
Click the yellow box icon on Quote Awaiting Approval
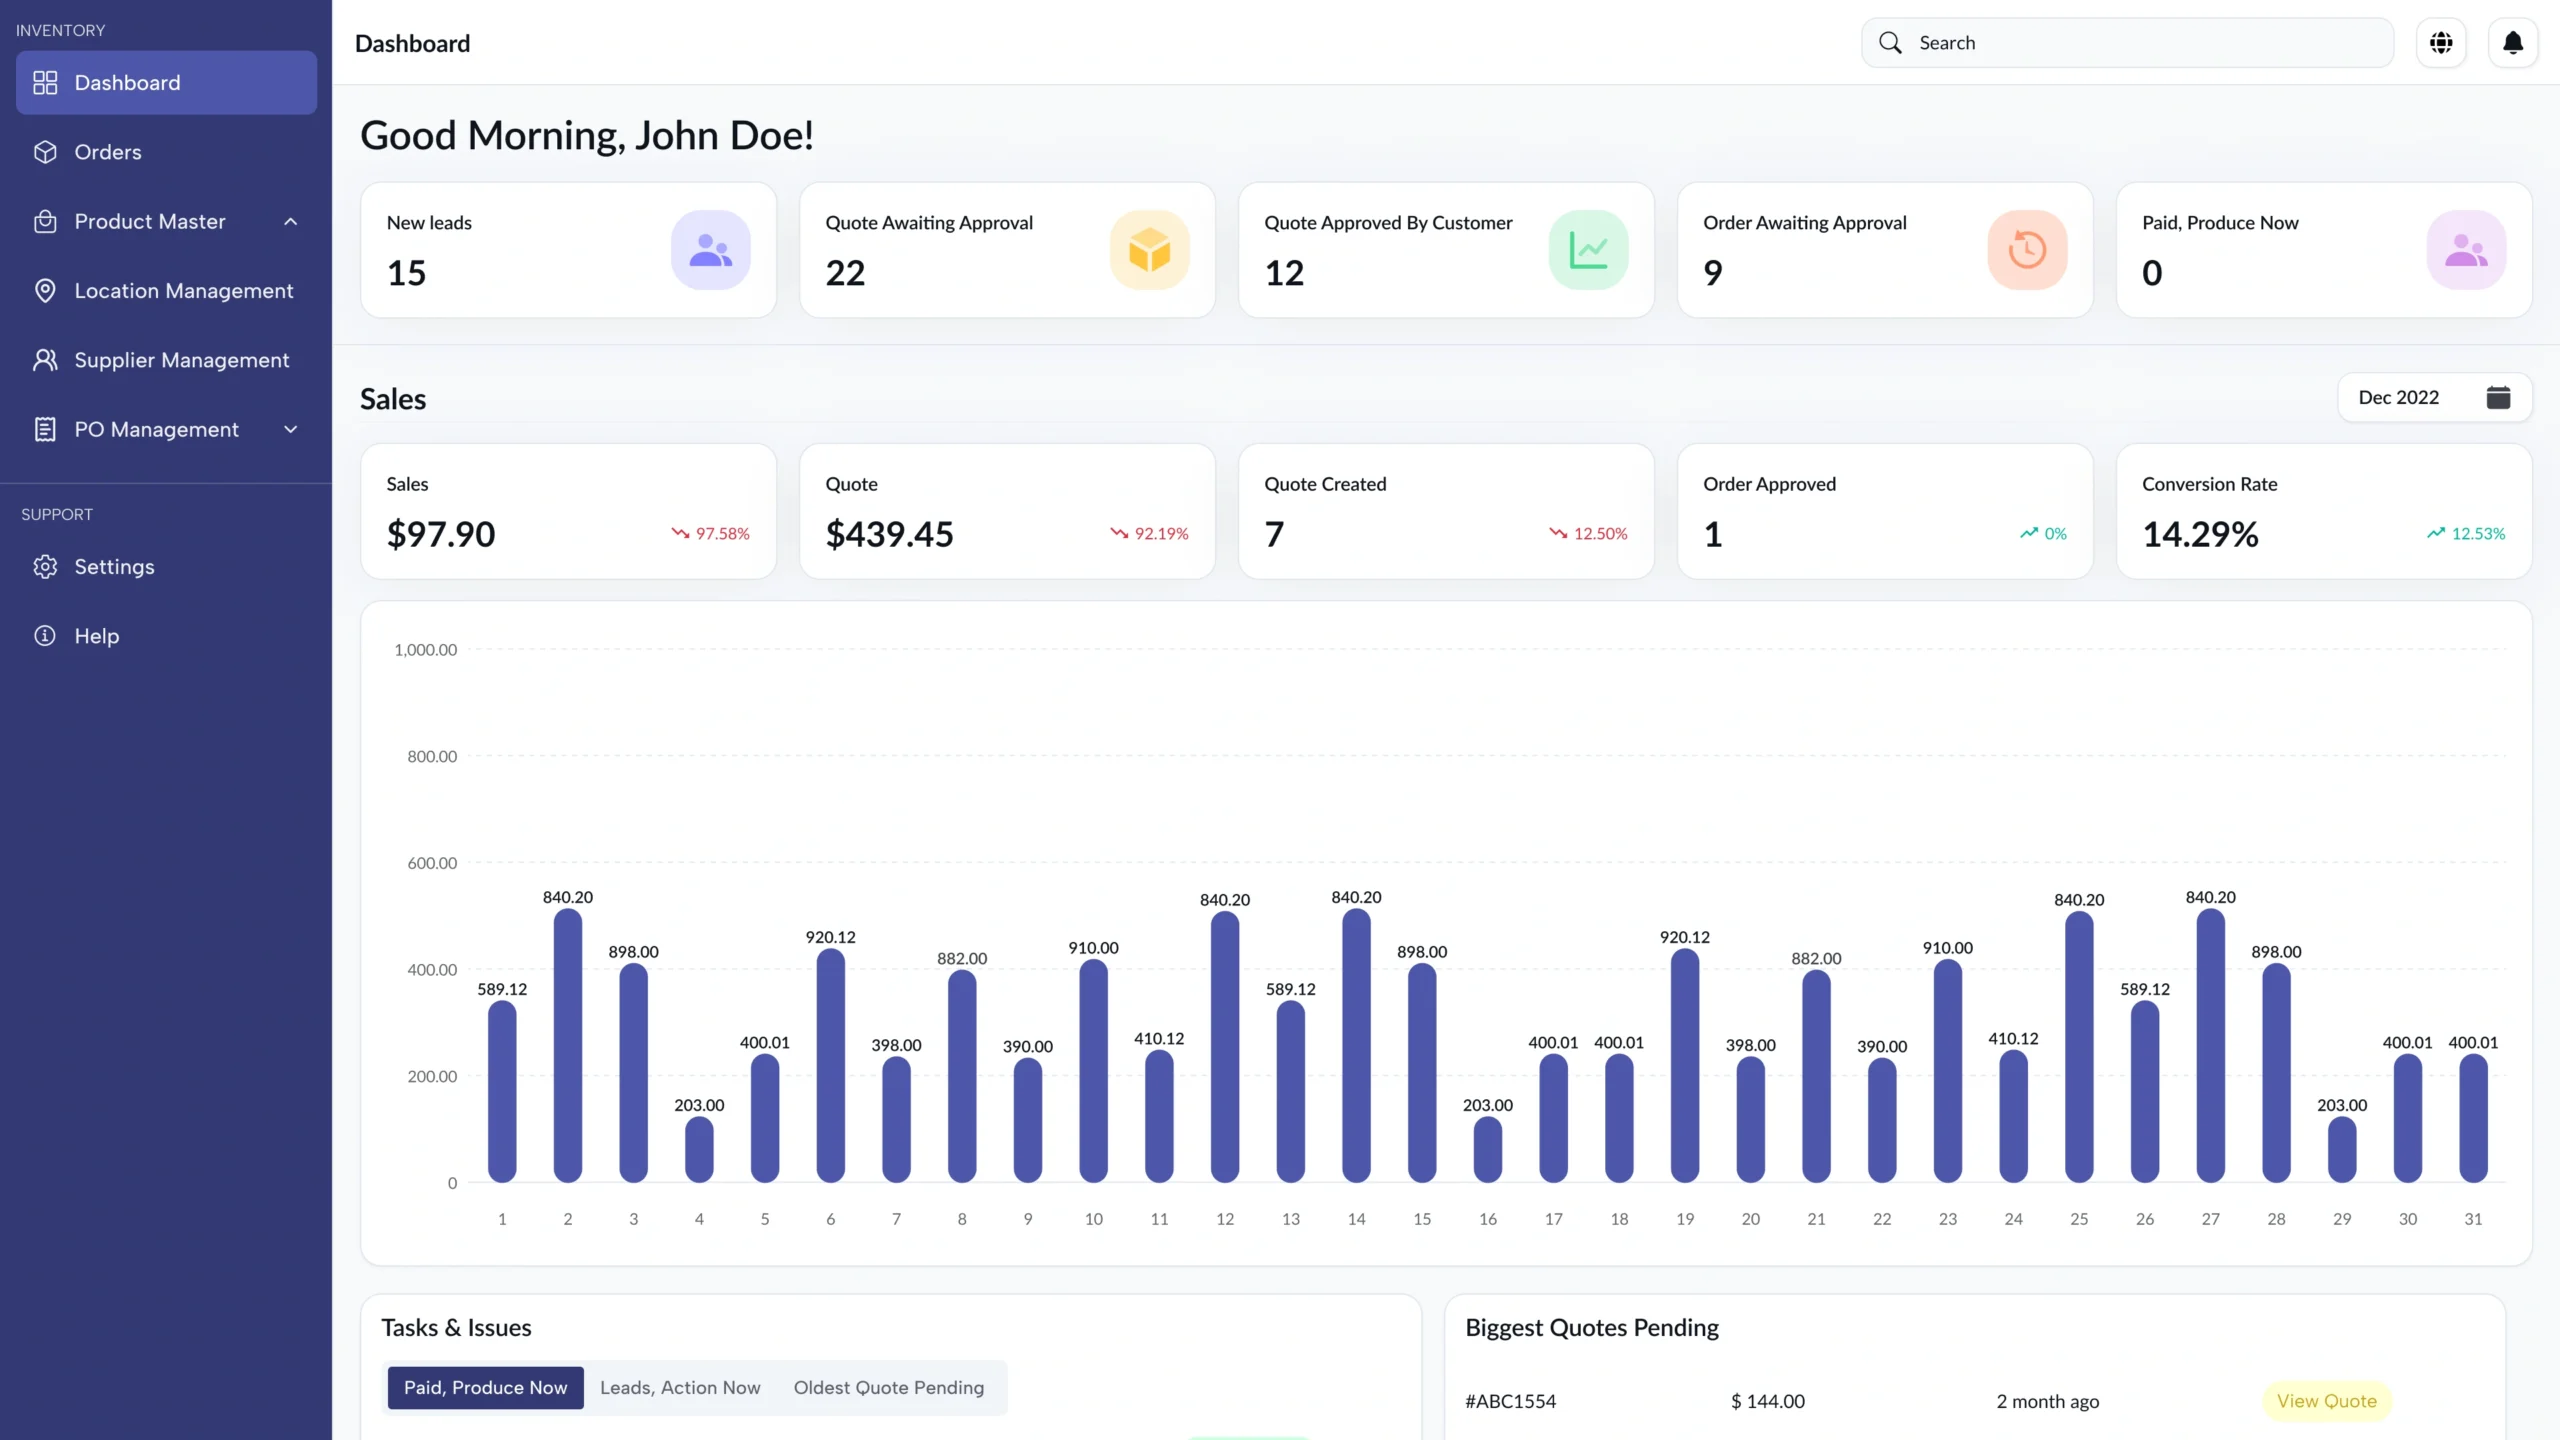1149,250
